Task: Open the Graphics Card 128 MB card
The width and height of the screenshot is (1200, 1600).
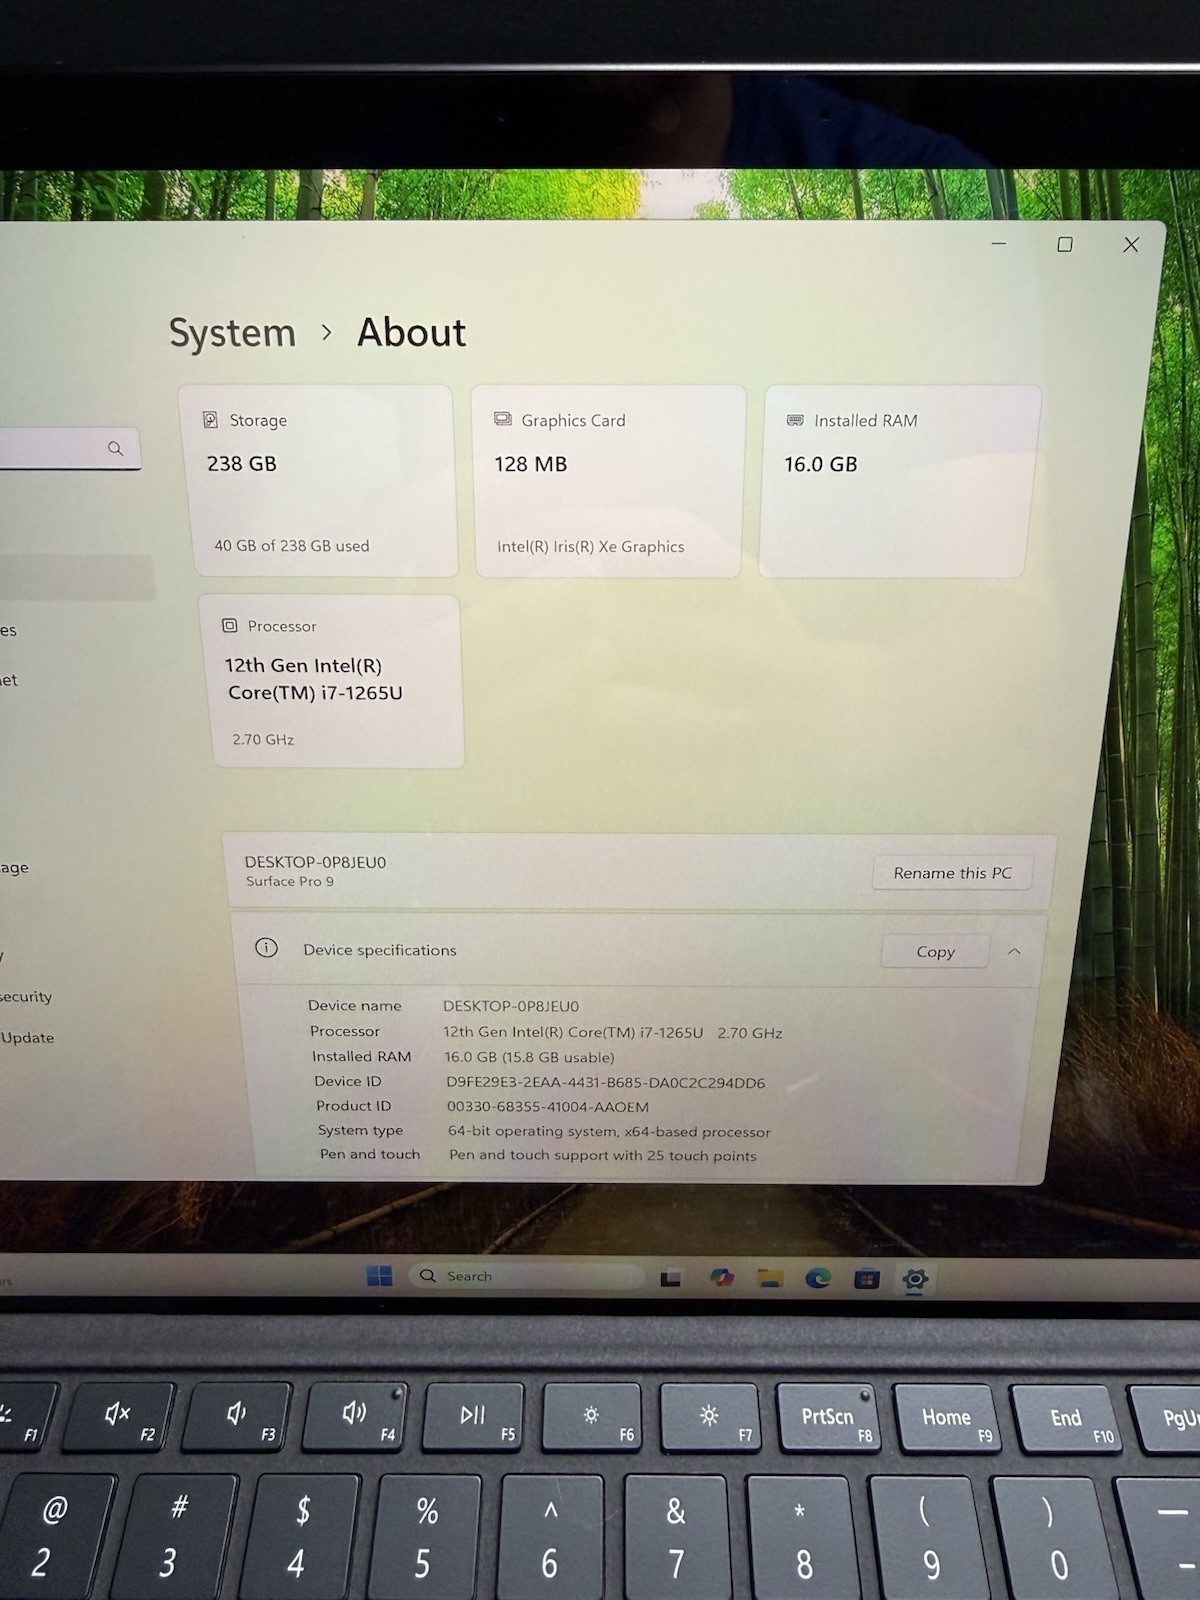Action: pyautogui.click(x=609, y=481)
